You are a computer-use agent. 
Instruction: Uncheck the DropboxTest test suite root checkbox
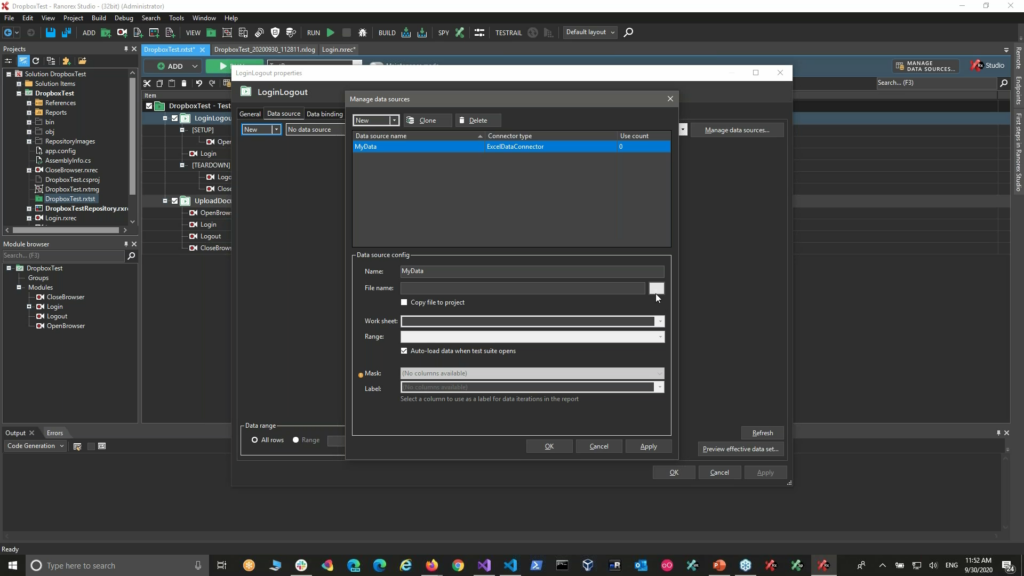(x=149, y=106)
